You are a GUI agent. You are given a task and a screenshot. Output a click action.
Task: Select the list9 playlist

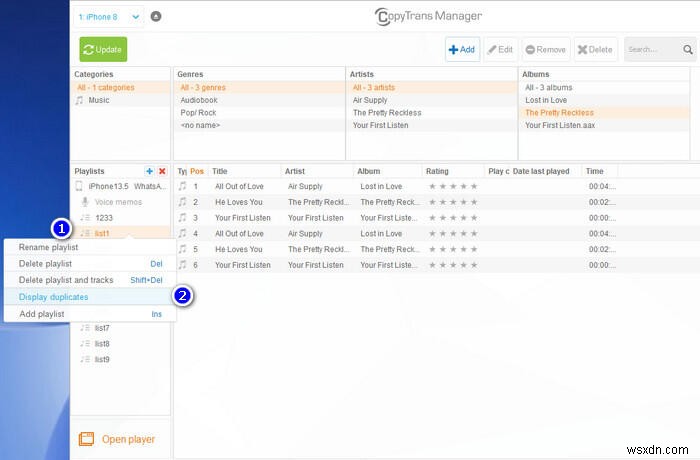(121, 359)
